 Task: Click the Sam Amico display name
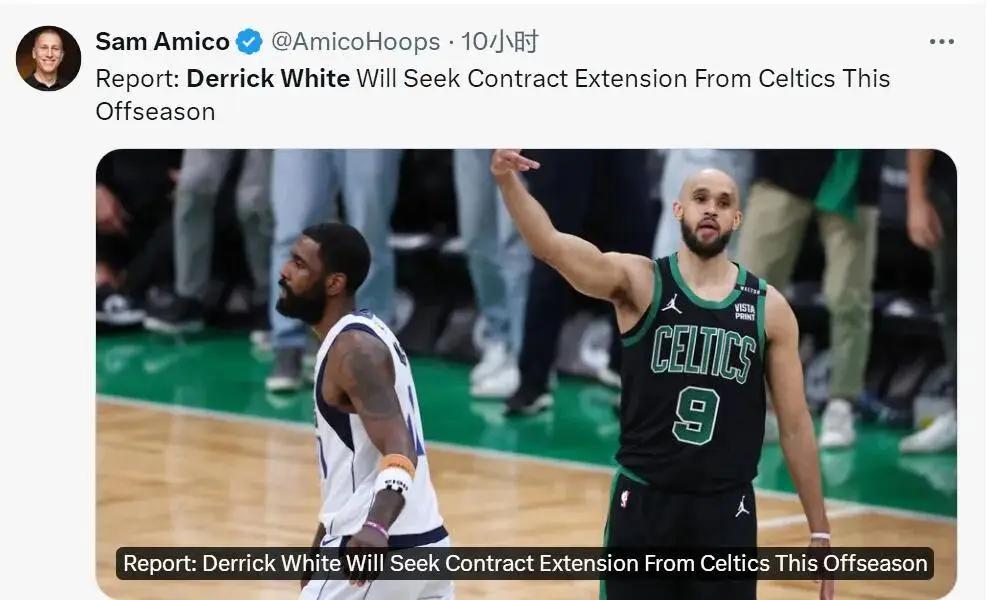(162, 42)
